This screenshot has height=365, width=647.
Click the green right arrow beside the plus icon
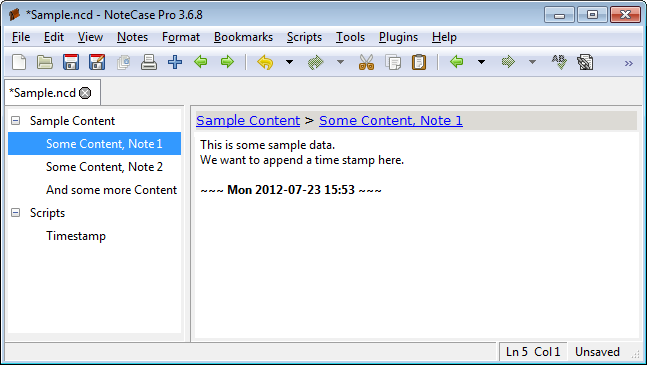[x=227, y=62]
